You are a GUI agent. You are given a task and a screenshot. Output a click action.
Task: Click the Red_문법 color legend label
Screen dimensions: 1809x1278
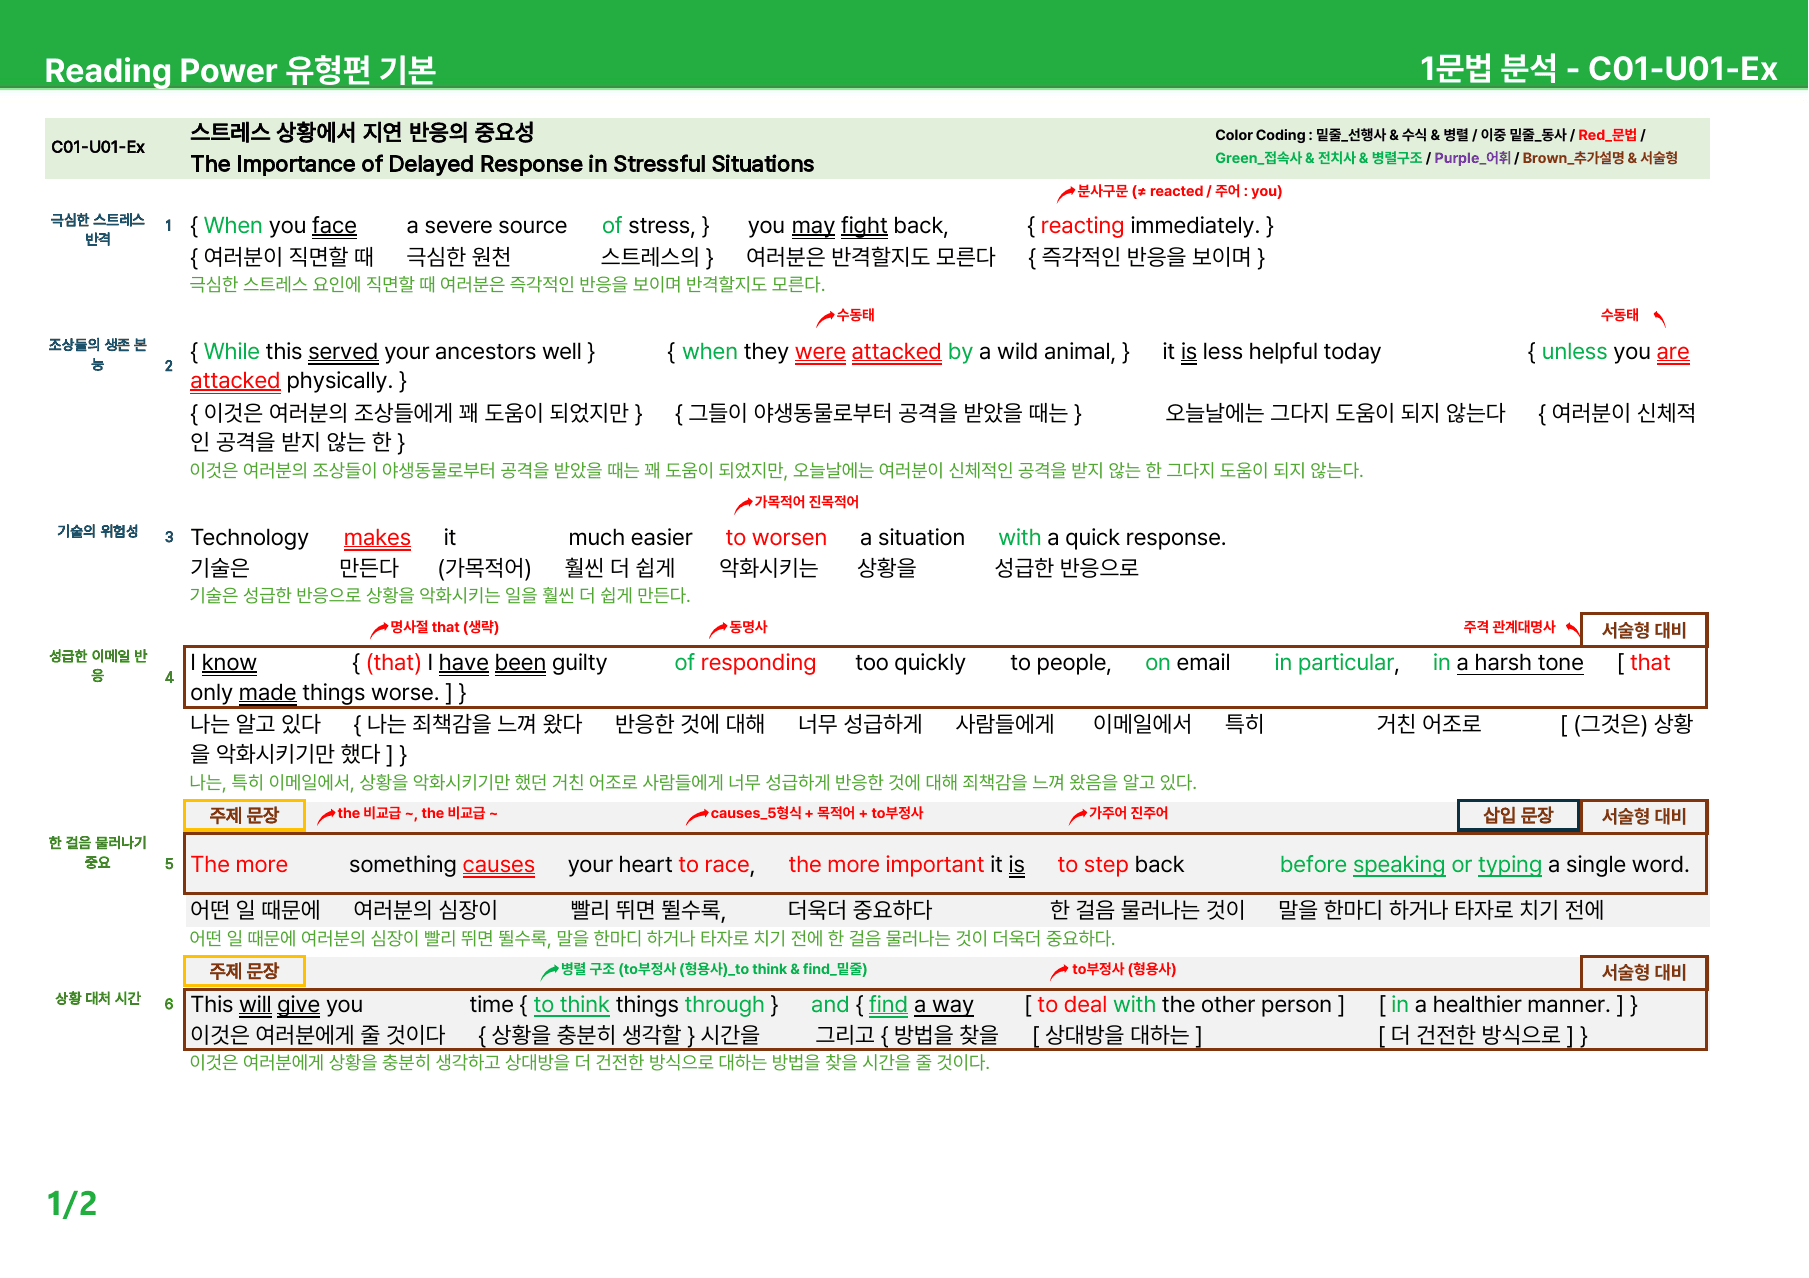tap(1607, 135)
